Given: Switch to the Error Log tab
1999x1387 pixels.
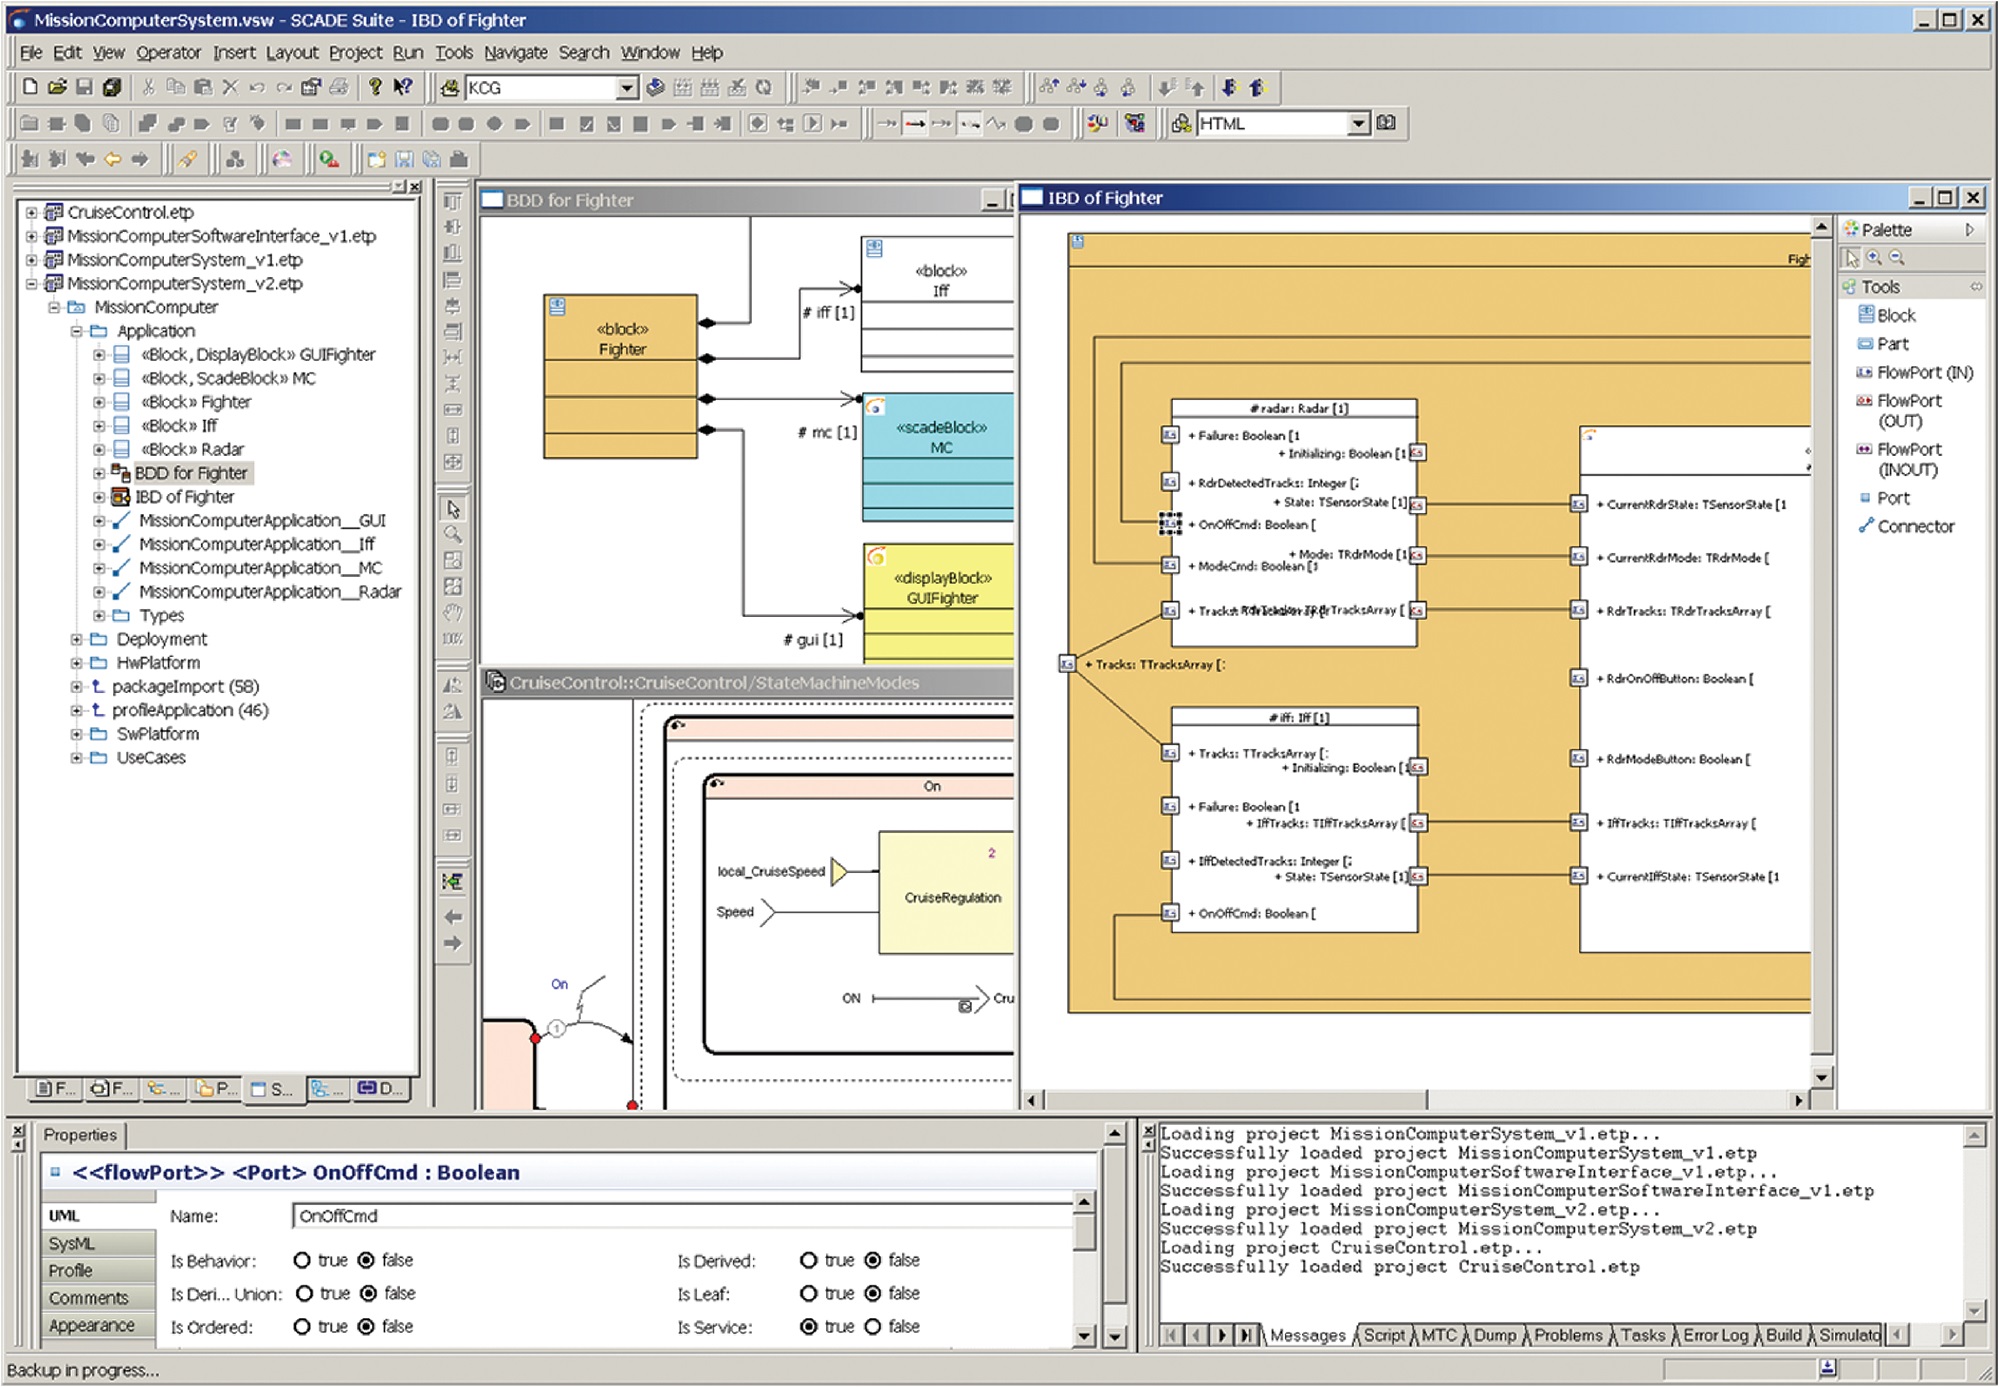Looking at the screenshot, I should click(x=1717, y=1335).
